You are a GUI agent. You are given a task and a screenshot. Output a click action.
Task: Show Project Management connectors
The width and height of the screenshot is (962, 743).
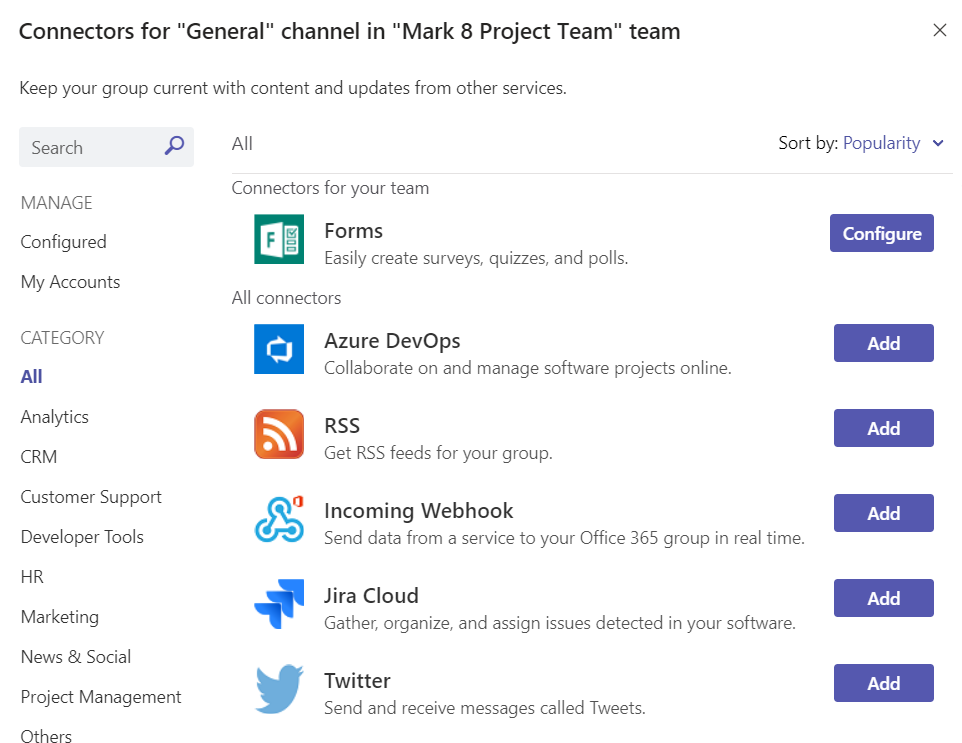pos(101,697)
